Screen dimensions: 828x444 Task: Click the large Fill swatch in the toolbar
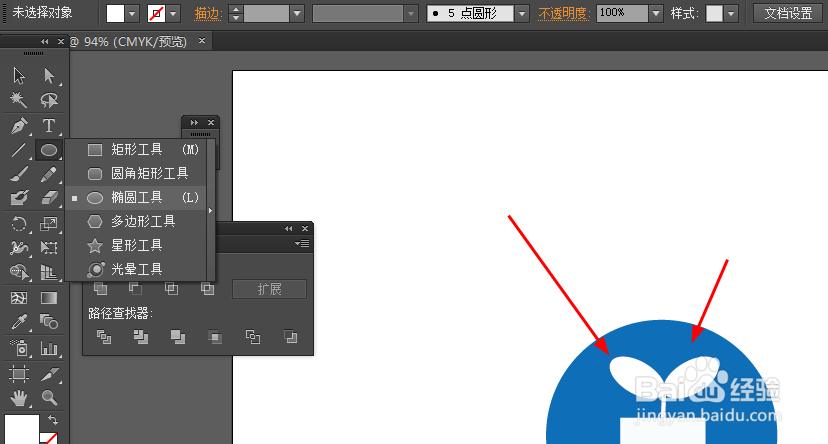pos(22,429)
